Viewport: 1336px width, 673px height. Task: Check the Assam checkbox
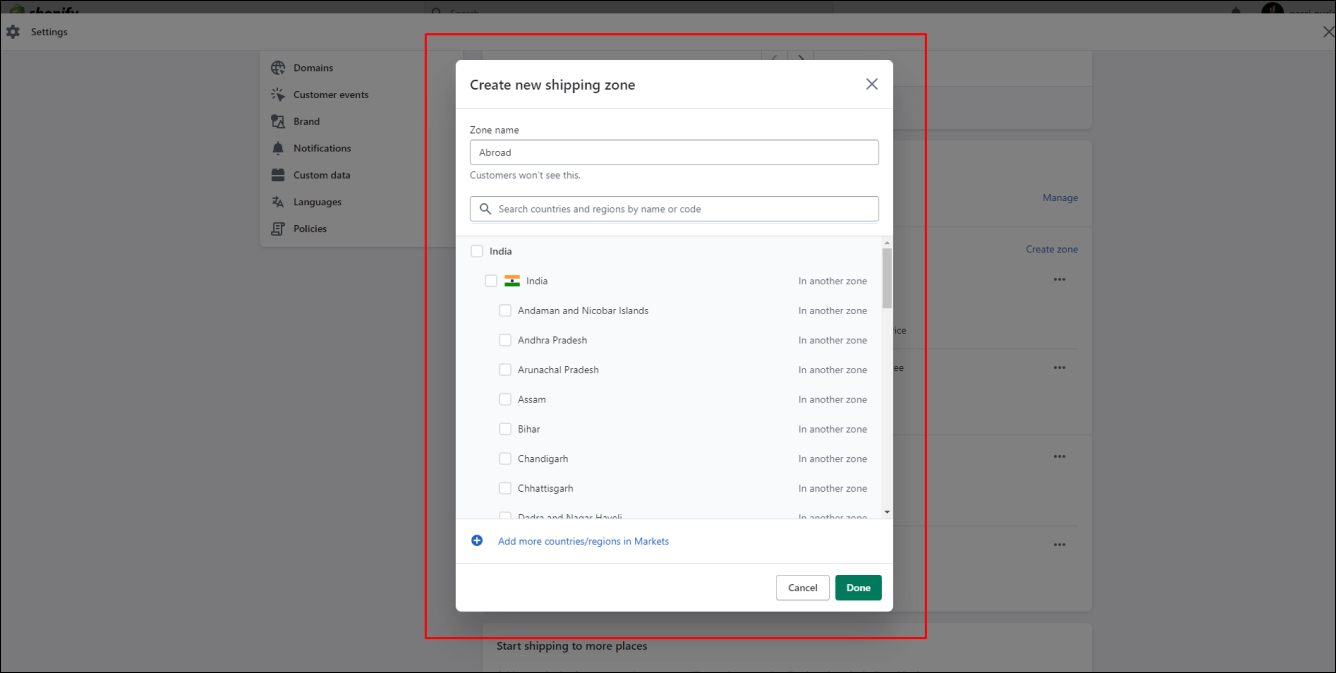coord(505,399)
